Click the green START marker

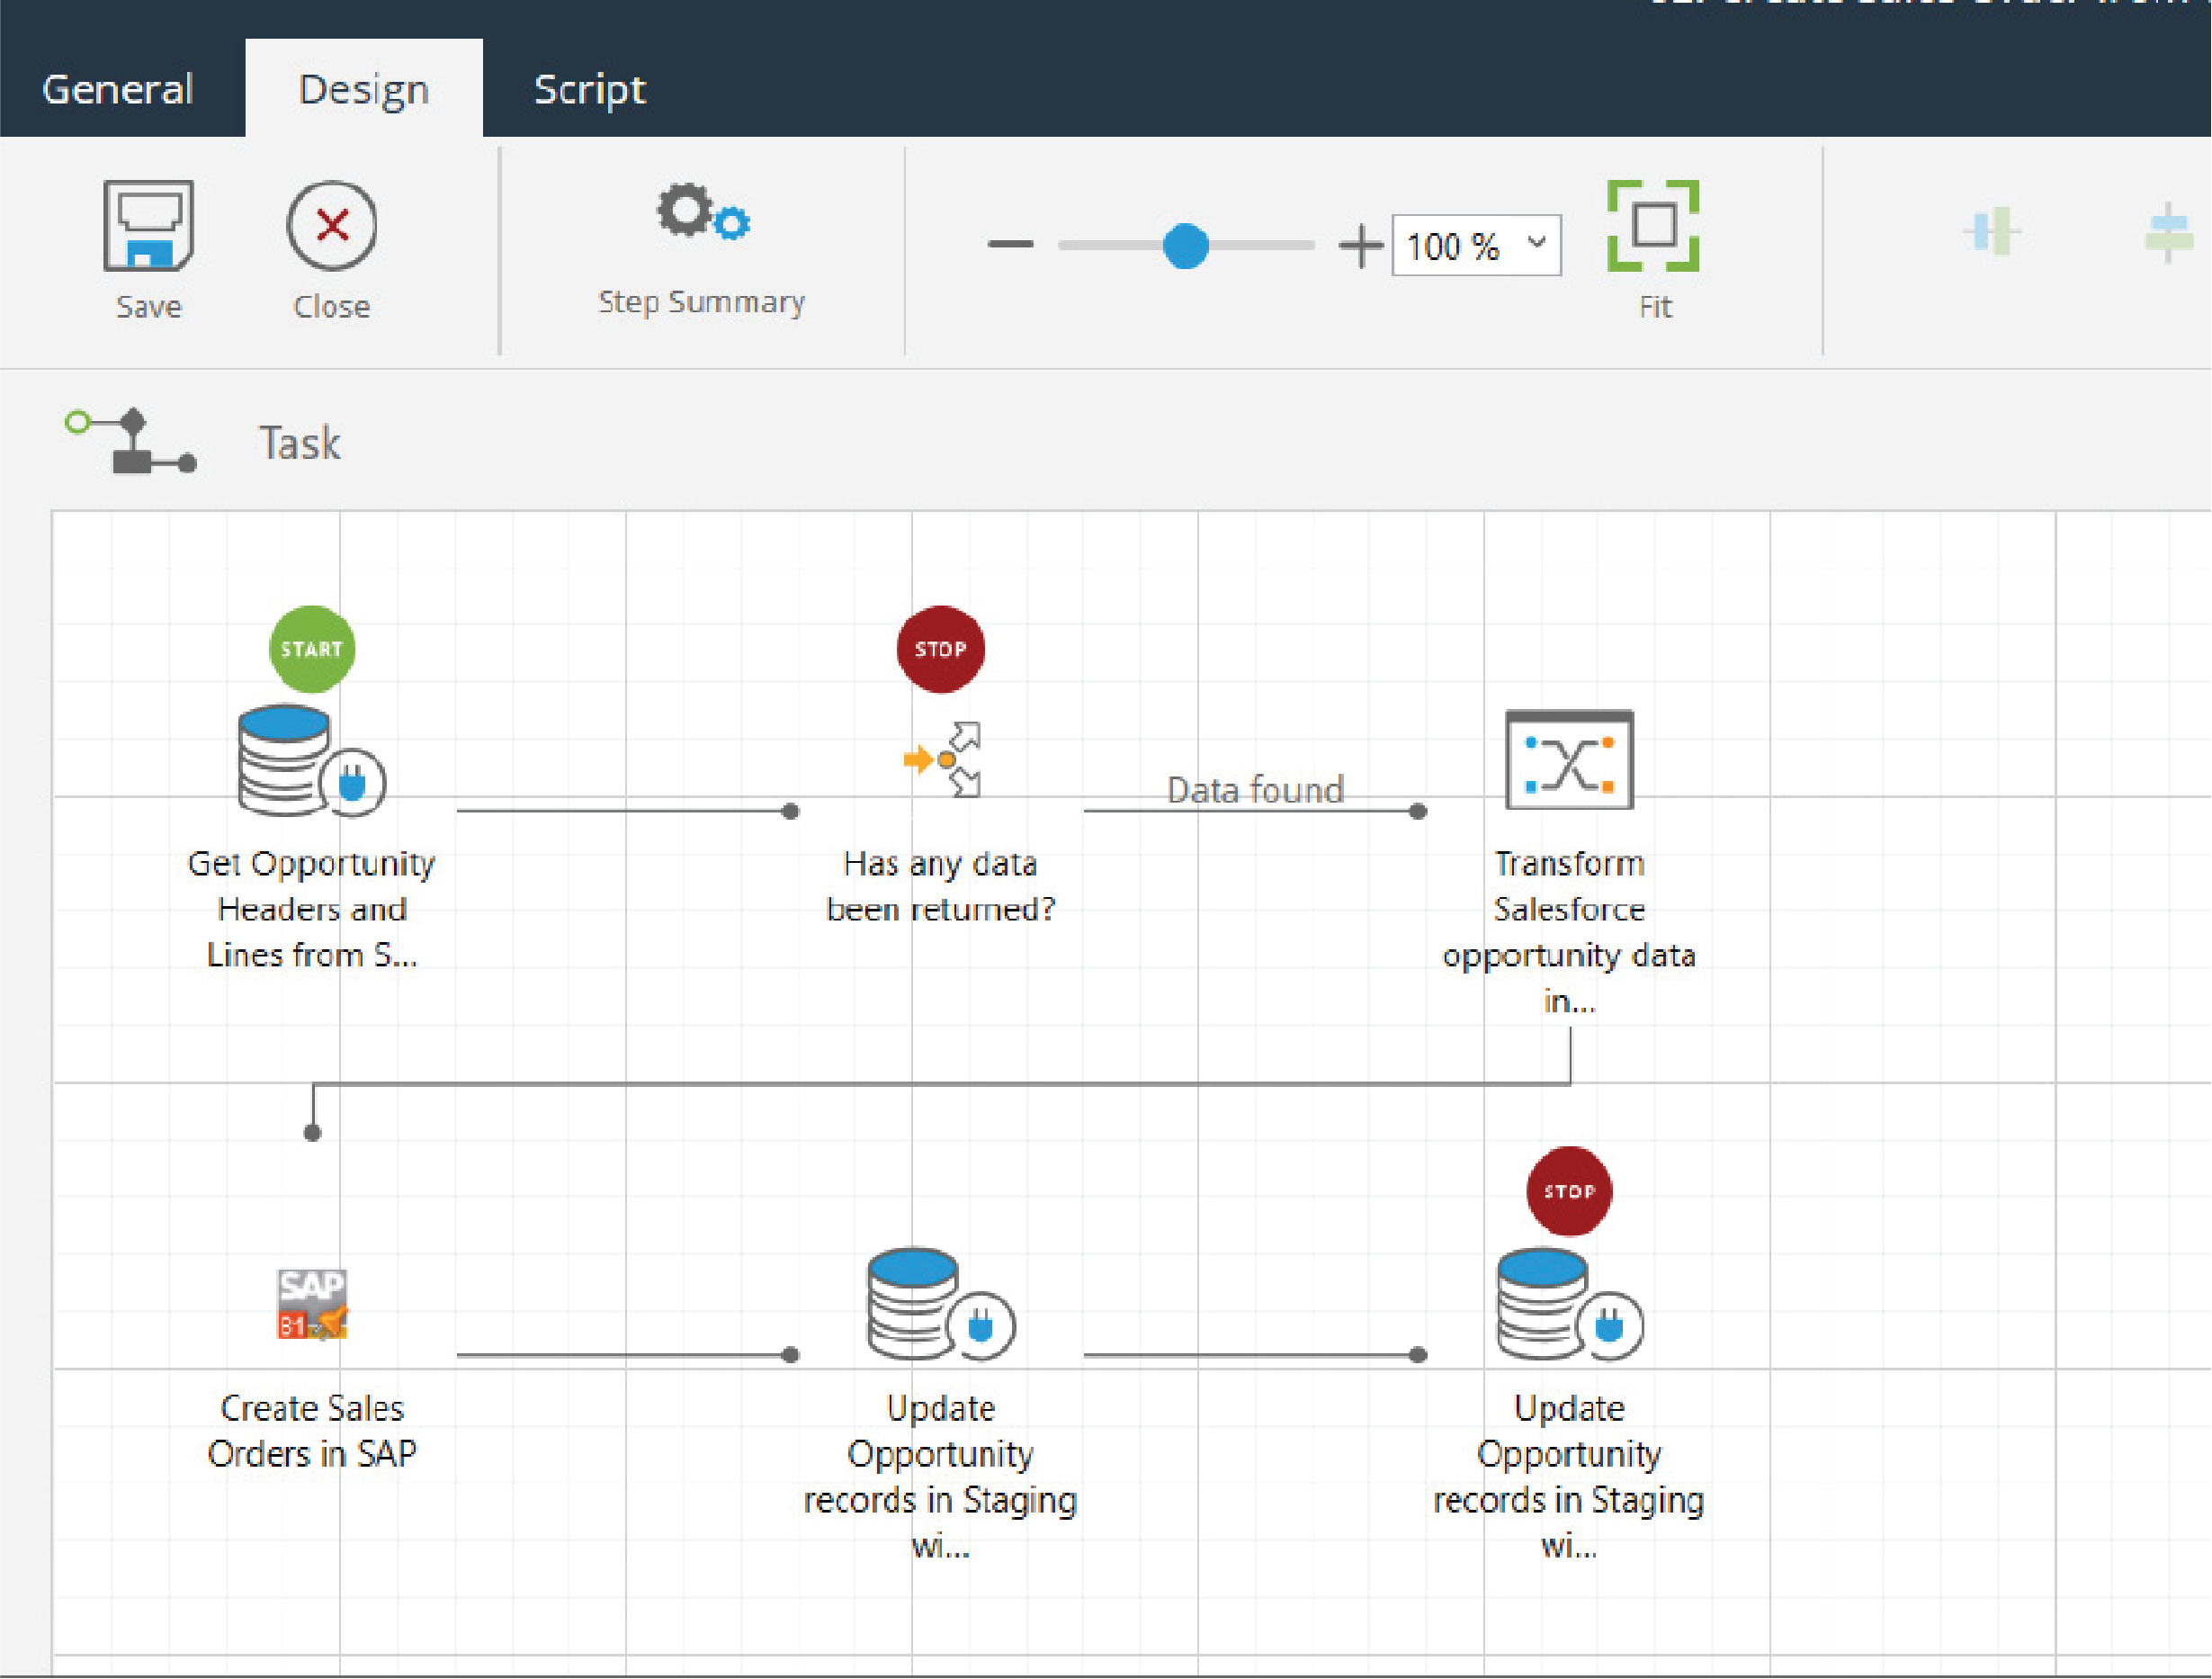(x=312, y=649)
